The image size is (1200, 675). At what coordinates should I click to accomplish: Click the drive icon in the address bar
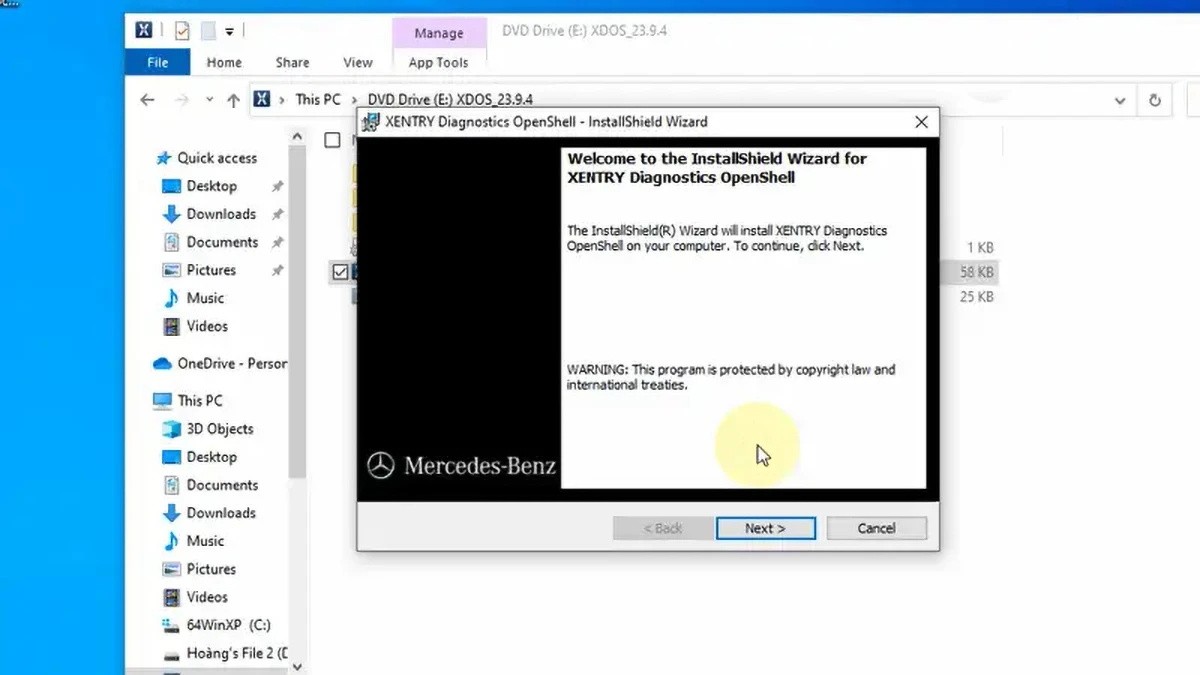tap(262, 100)
